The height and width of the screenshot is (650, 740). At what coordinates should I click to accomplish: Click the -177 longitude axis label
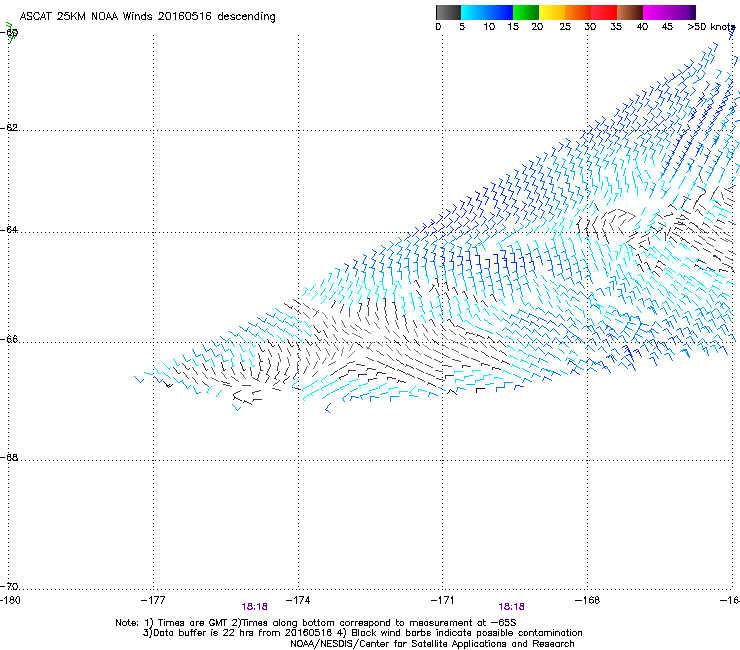(x=153, y=600)
